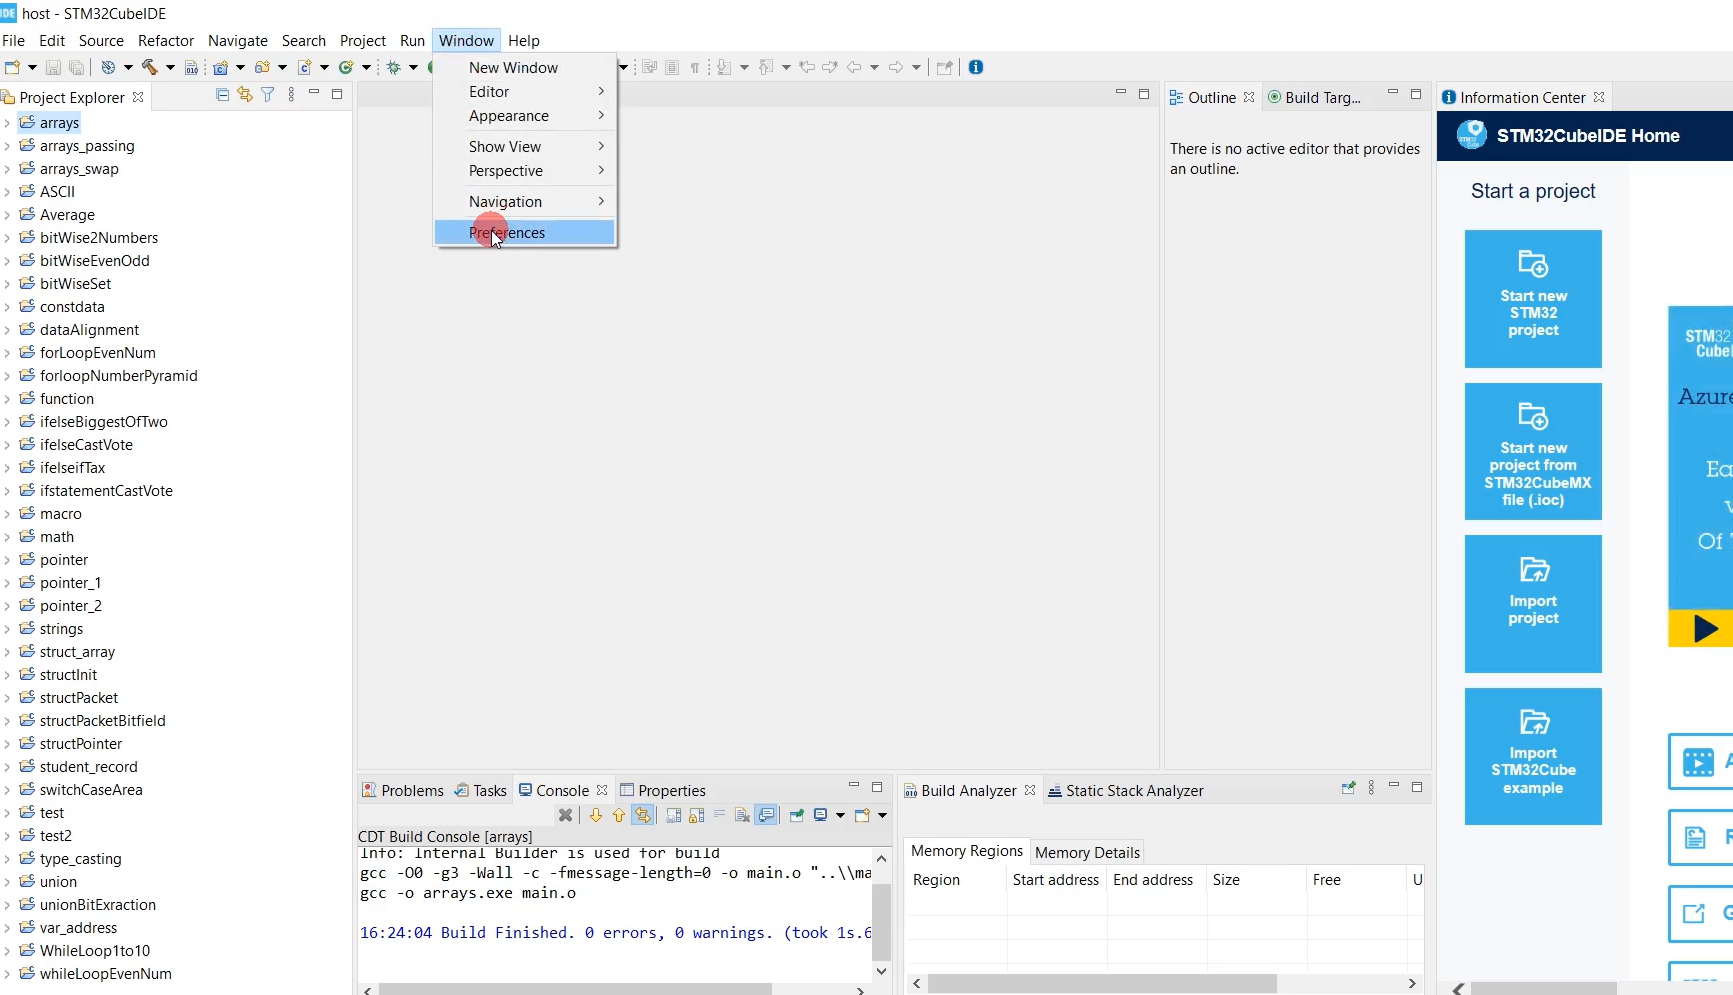Image resolution: width=1733 pixels, height=995 pixels.
Task: Click the Debug bug icon
Action: click(x=393, y=67)
